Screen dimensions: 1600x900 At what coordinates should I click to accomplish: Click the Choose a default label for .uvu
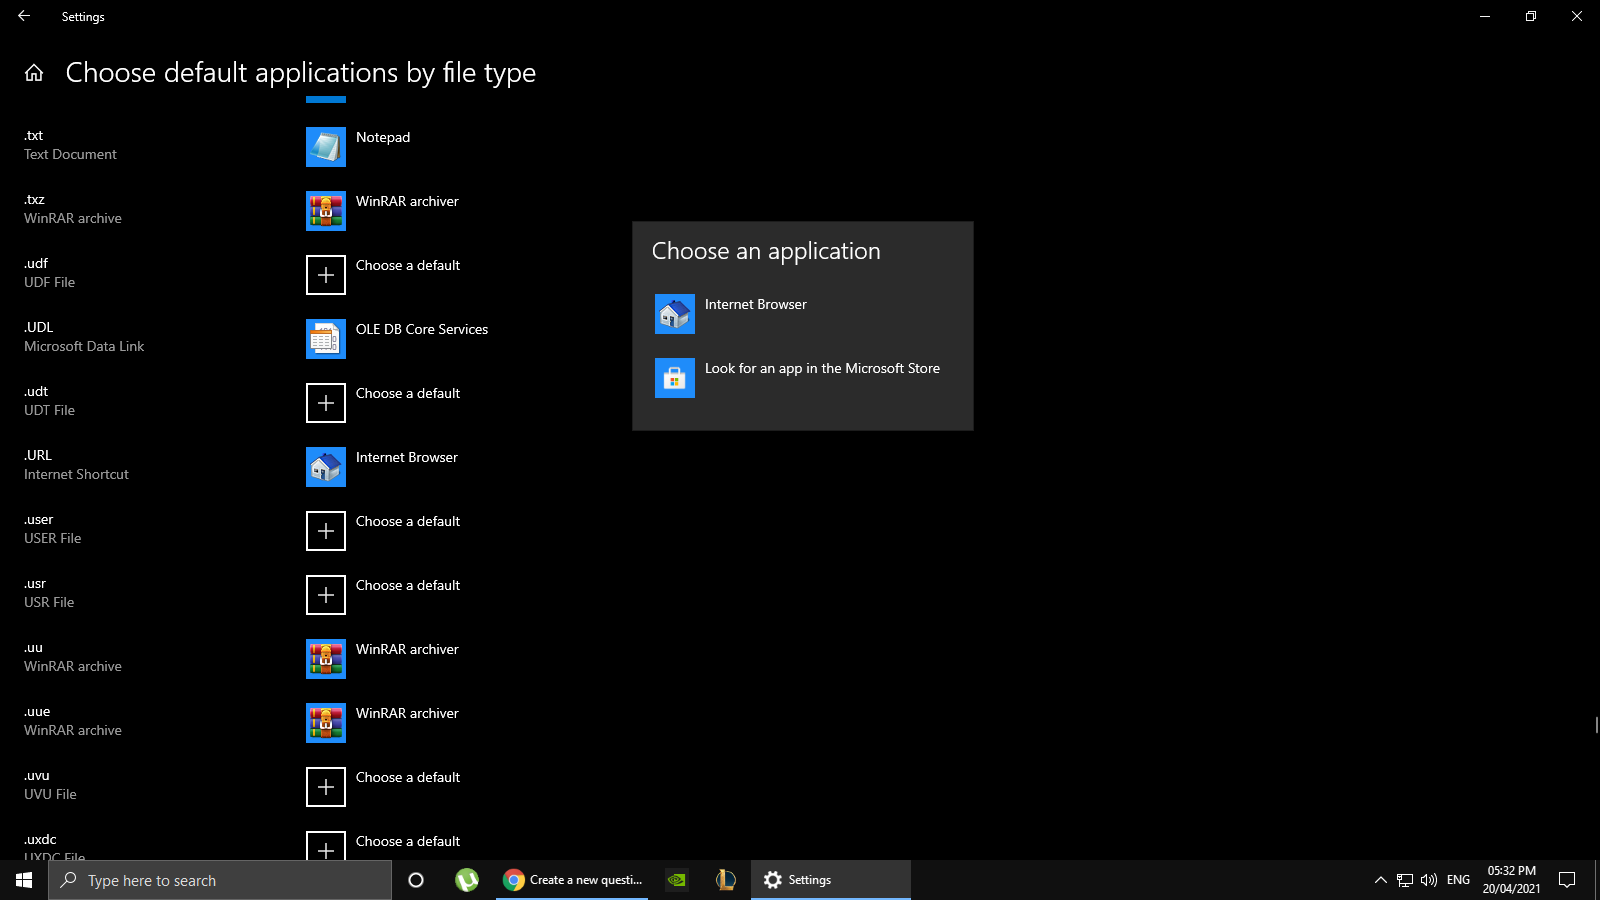click(x=408, y=777)
